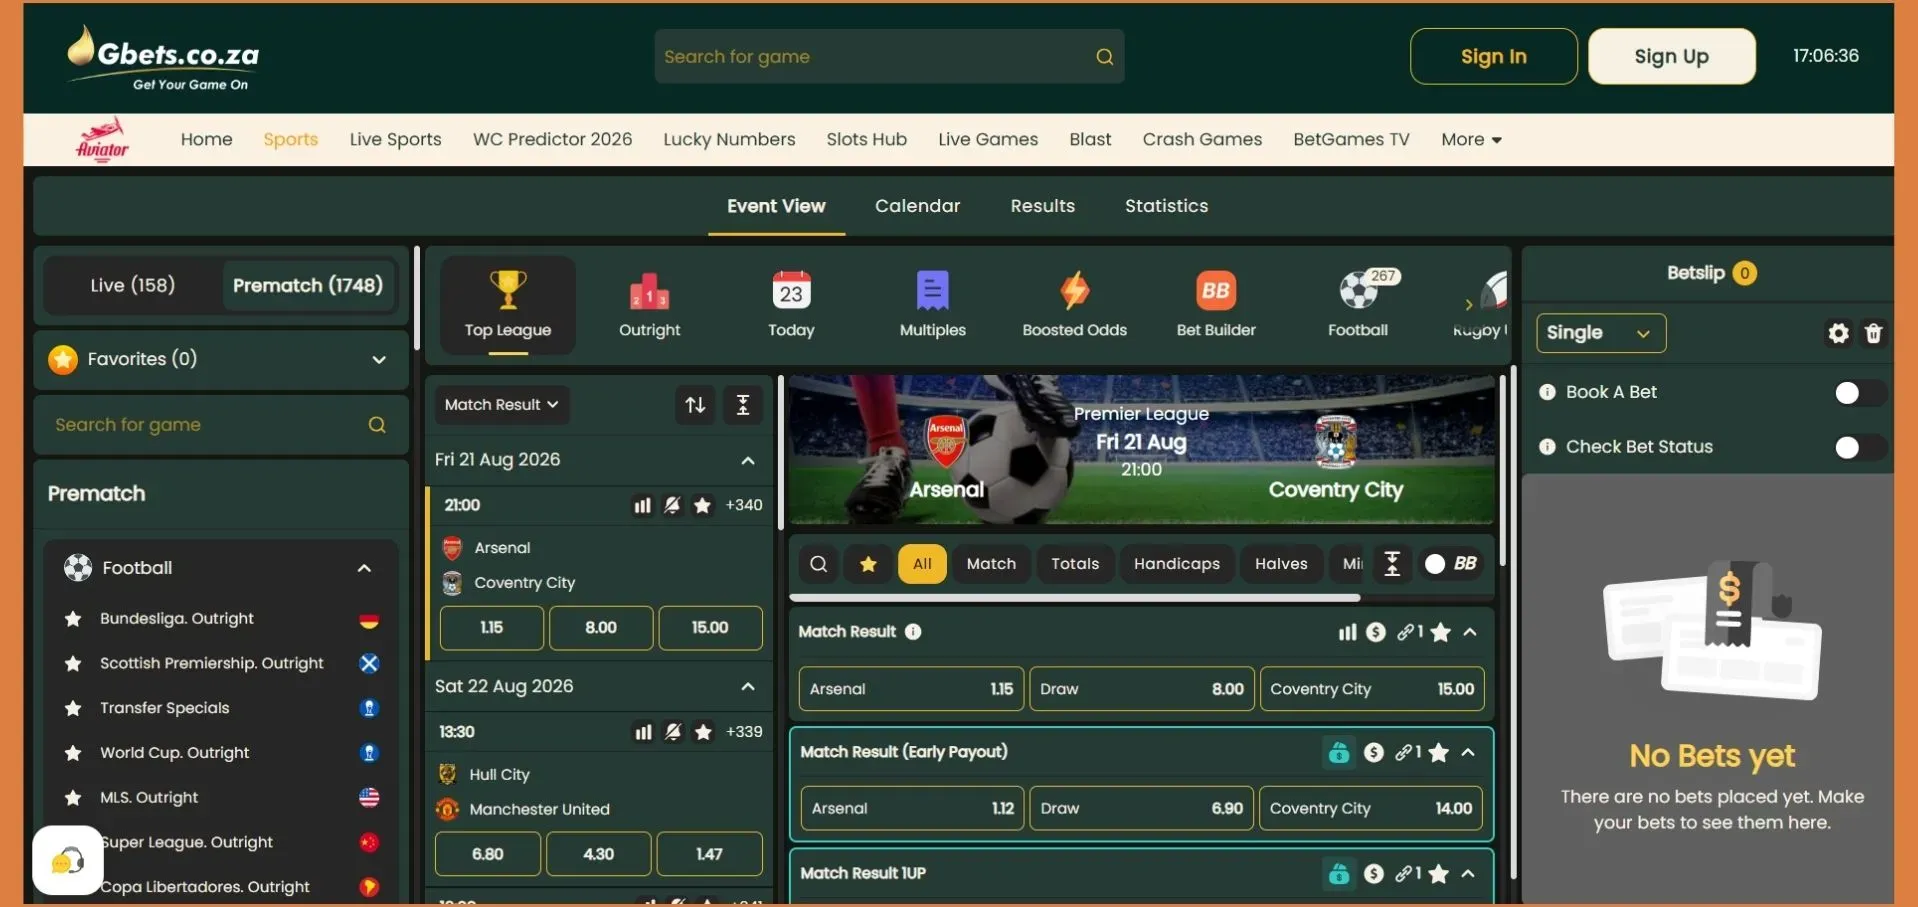Screen dimensions: 1918x907
Task: Switch to Prematch (1748) events
Action: 308,286
